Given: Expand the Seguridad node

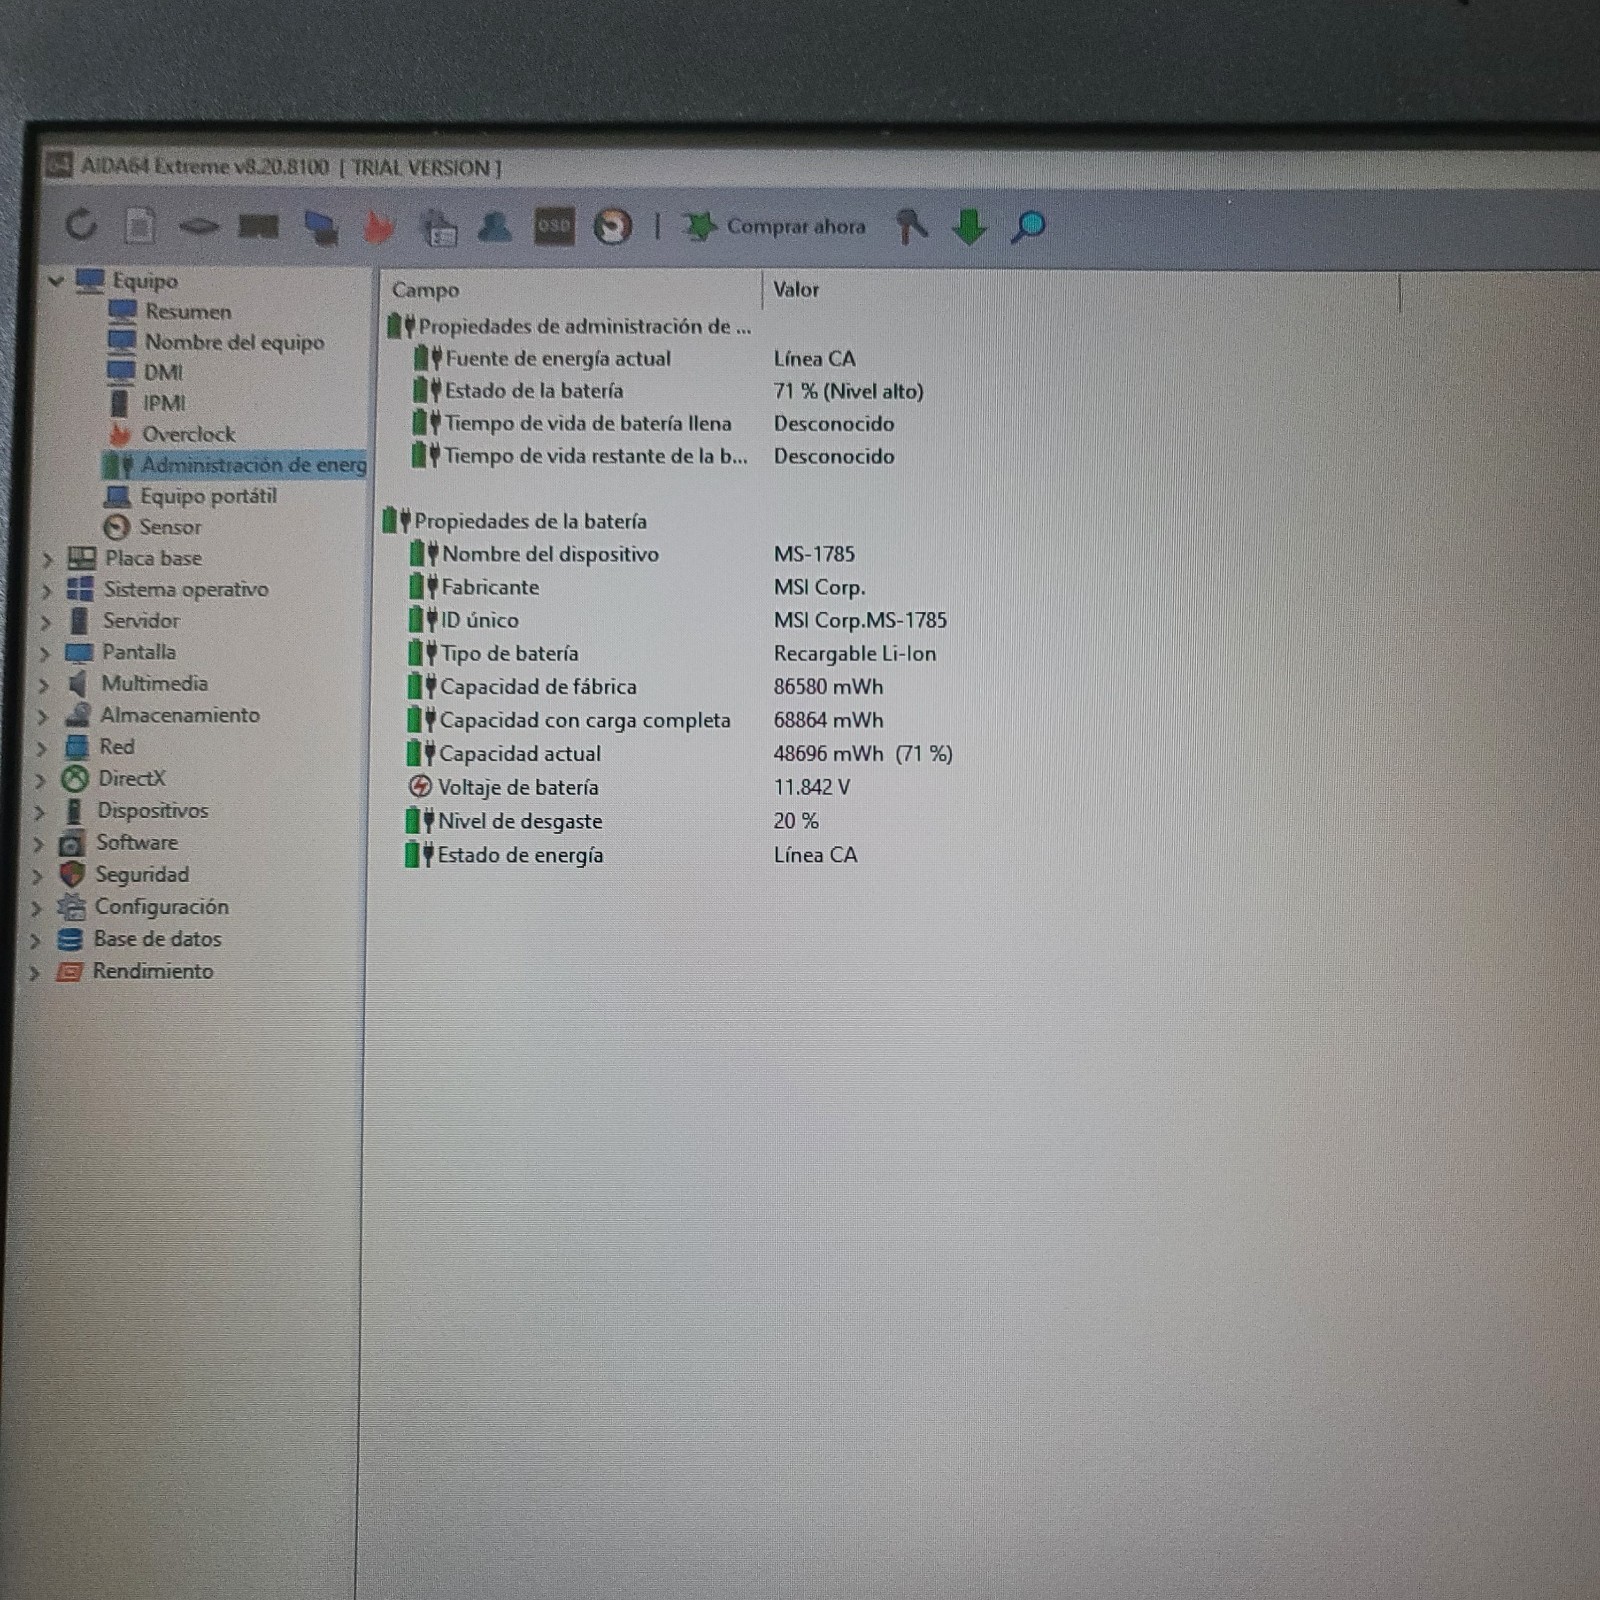Looking at the screenshot, I should click(37, 875).
